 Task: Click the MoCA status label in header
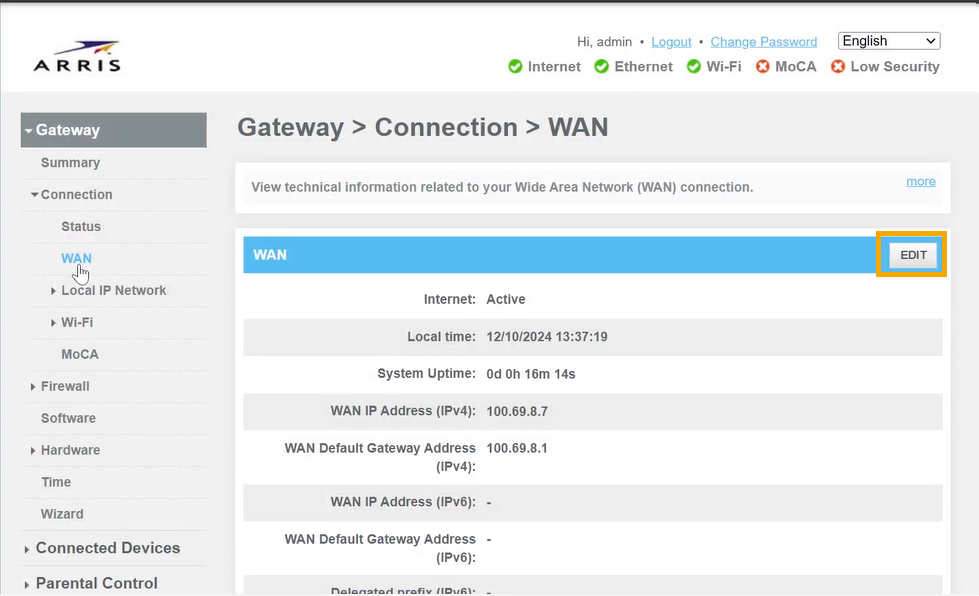(795, 67)
